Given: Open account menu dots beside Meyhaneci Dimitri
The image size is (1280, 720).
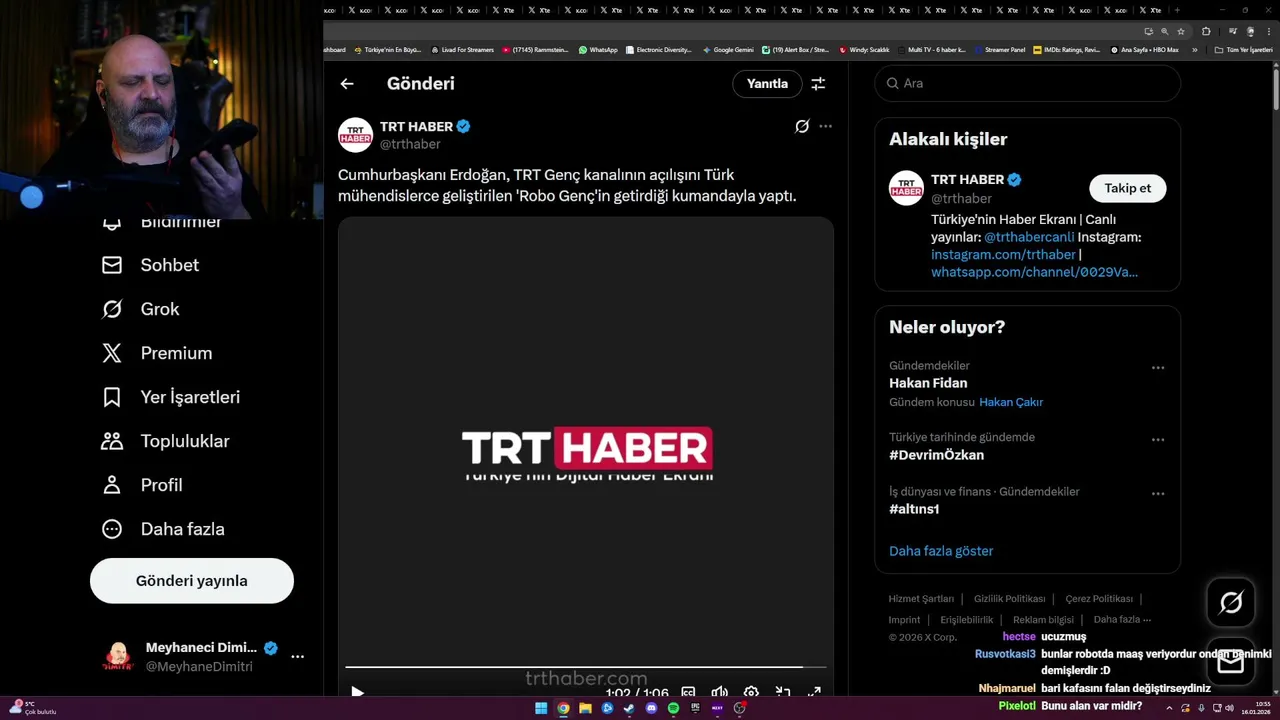Looking at the screenshot, I should [297, 657].
